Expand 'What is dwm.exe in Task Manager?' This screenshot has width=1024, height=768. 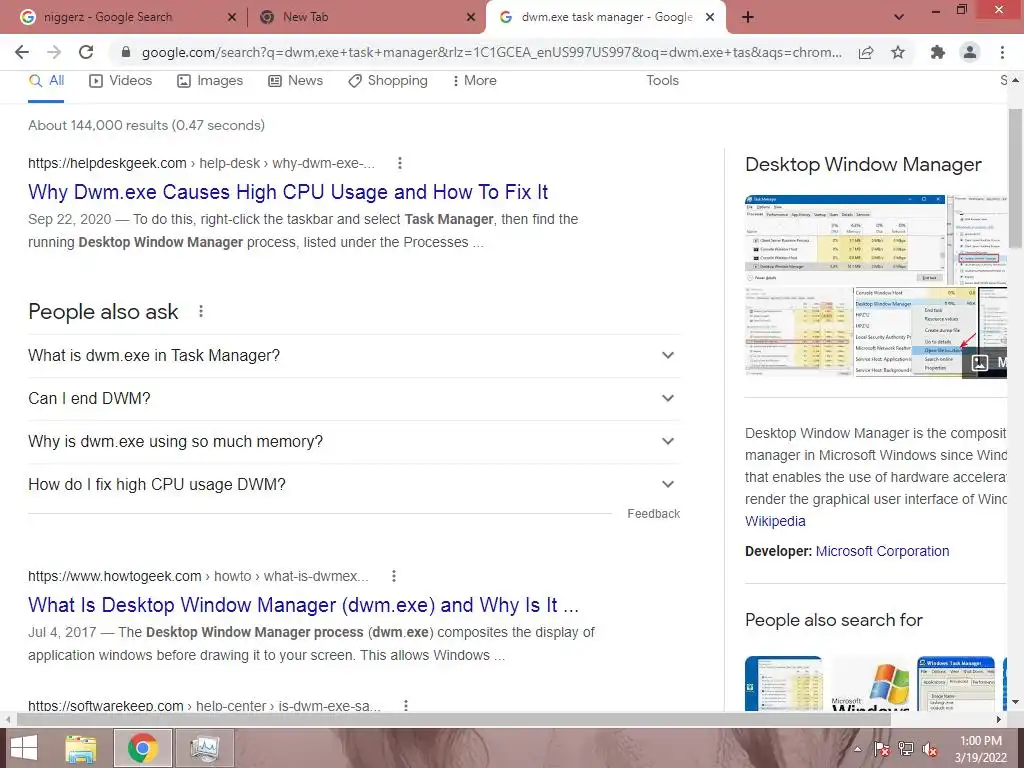354,356
